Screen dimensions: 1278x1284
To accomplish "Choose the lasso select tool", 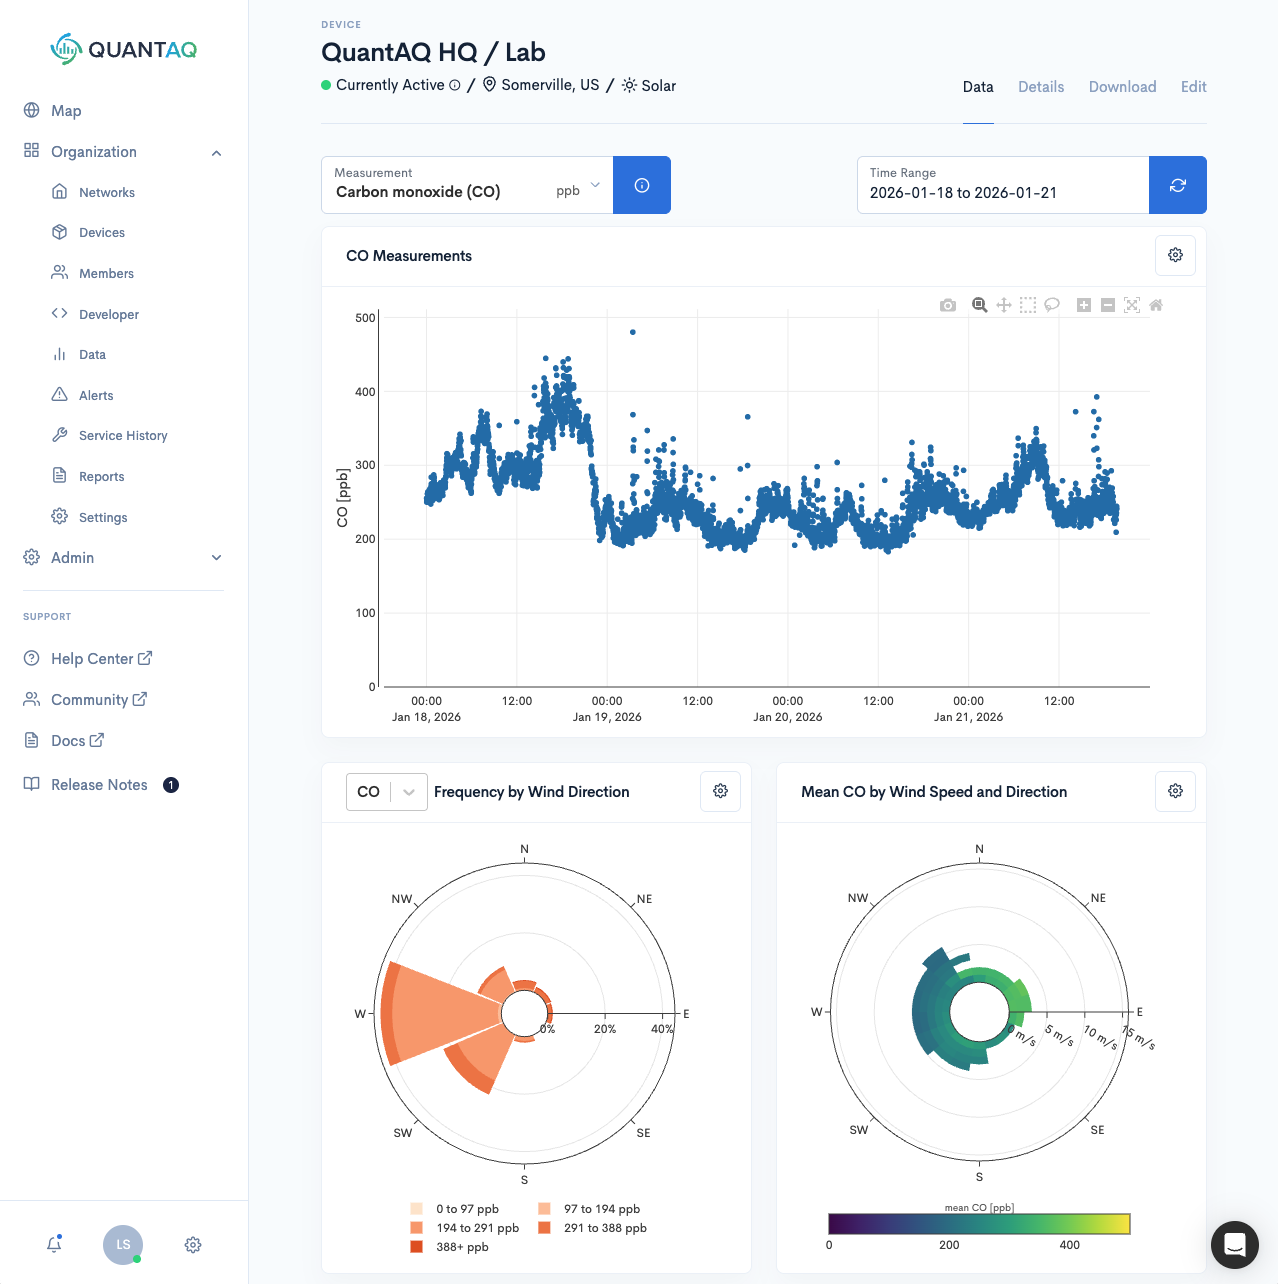I will (x=1052, y=305).
